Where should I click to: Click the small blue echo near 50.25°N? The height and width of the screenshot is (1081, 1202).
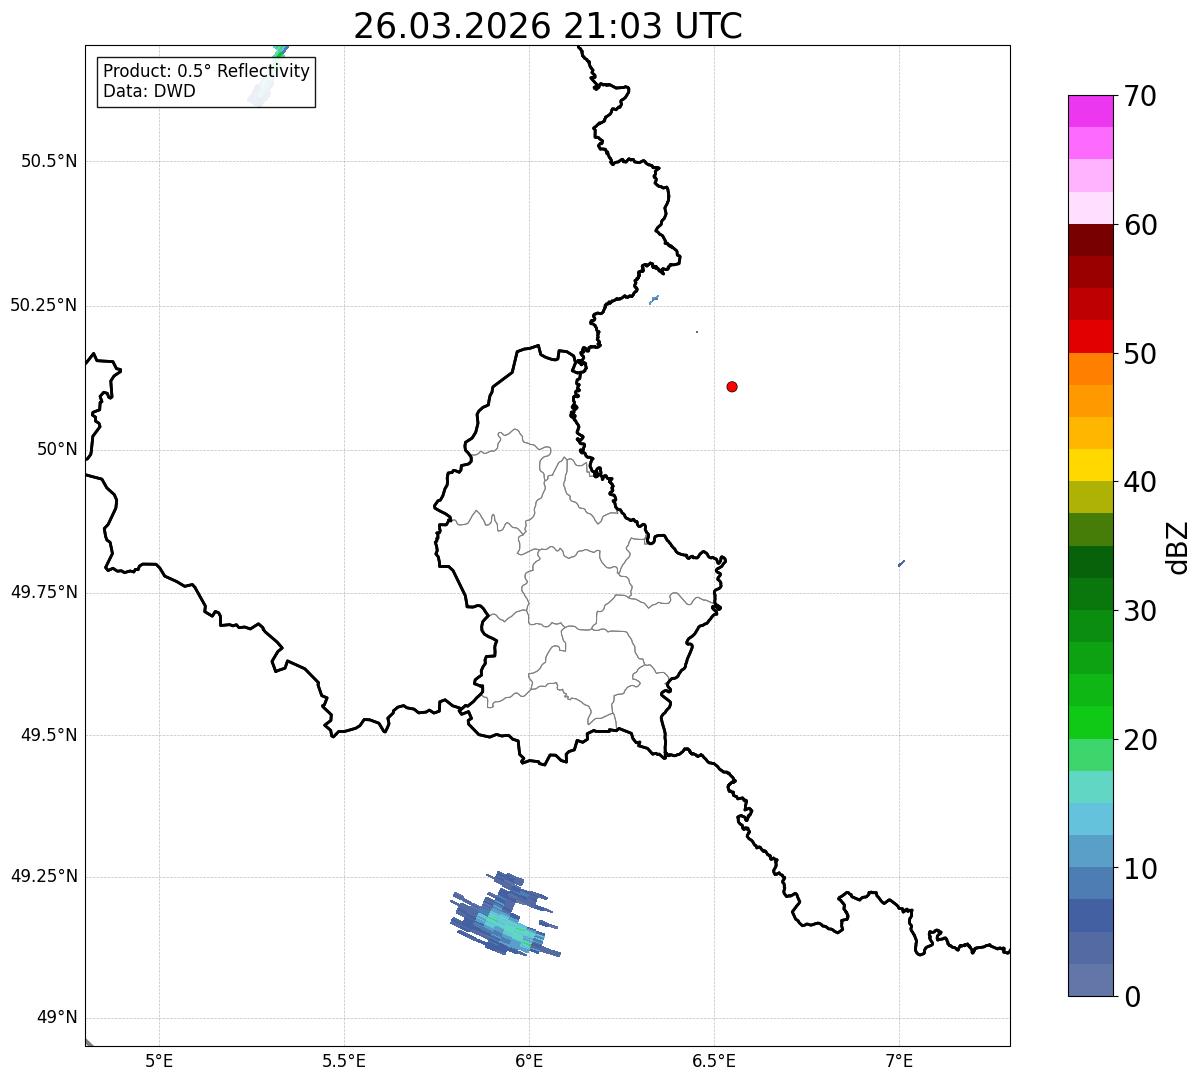click(654, 299)
